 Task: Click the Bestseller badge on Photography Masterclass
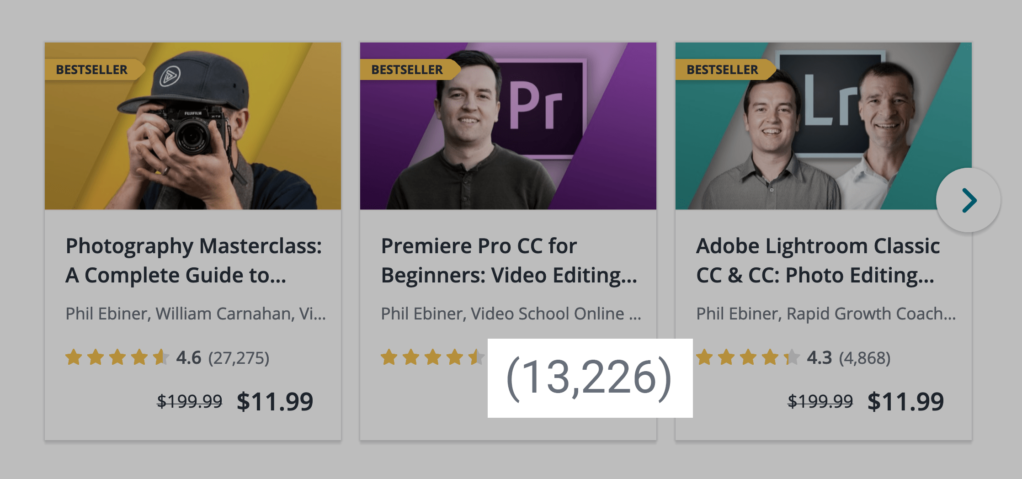(x=93, y=70)
